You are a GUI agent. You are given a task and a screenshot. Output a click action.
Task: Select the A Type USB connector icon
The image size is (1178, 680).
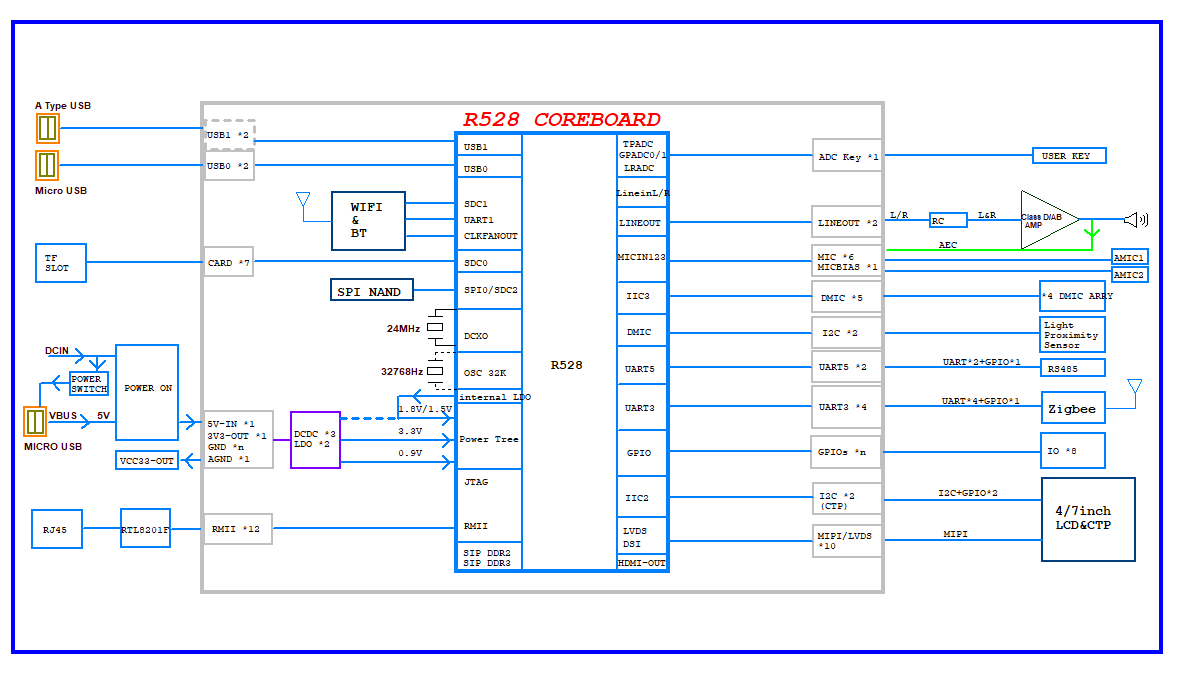coord(47,127)
